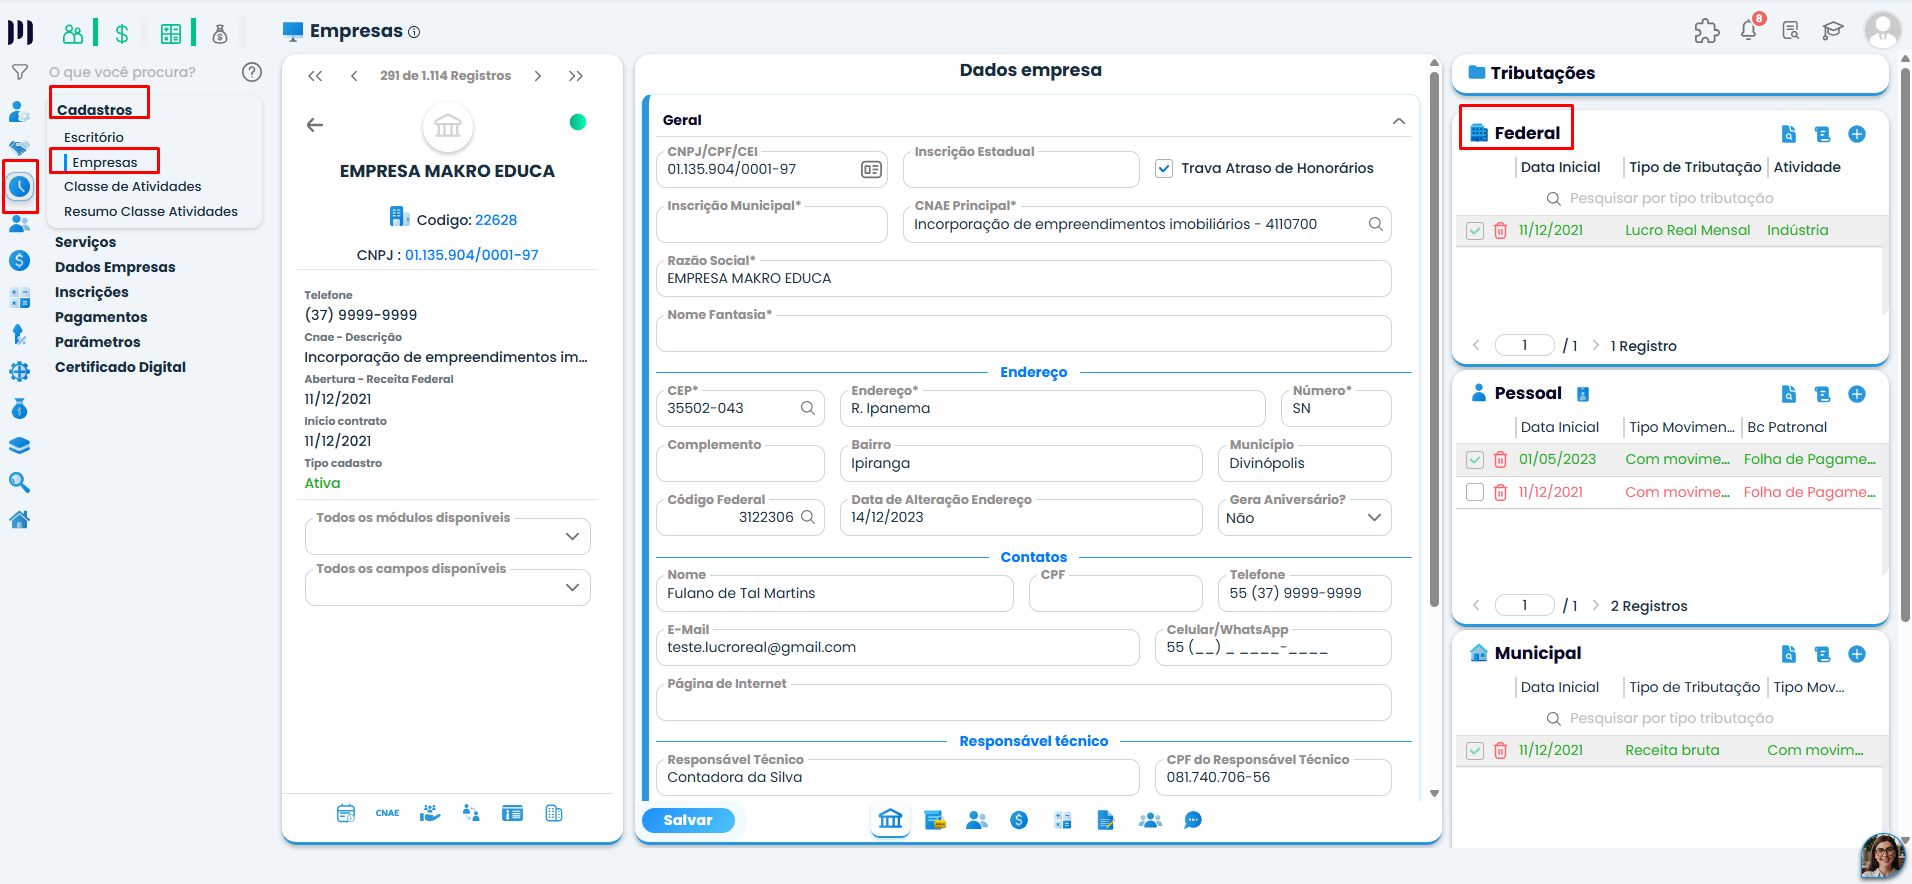Screen dimensions: 1912x884
Task: Open the Codigo 22628 link
Action: 496,220
